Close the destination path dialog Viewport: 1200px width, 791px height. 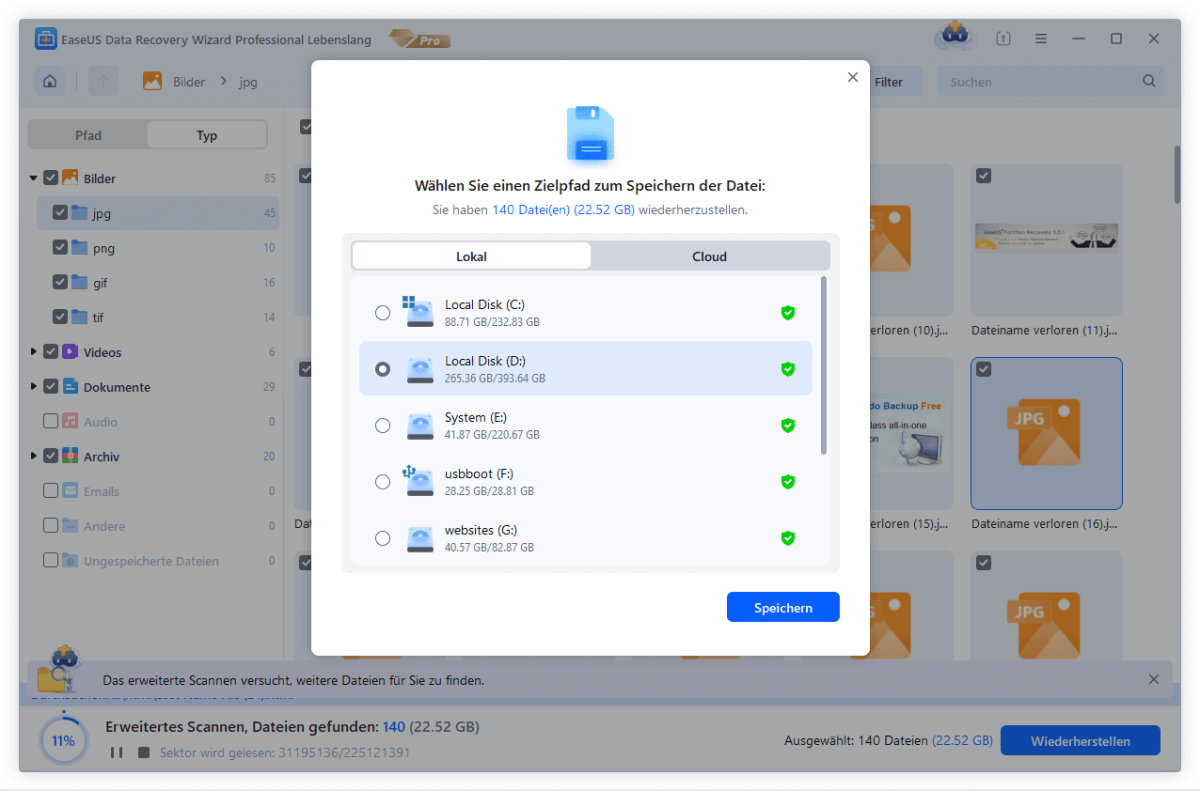[x=853, y=77]
